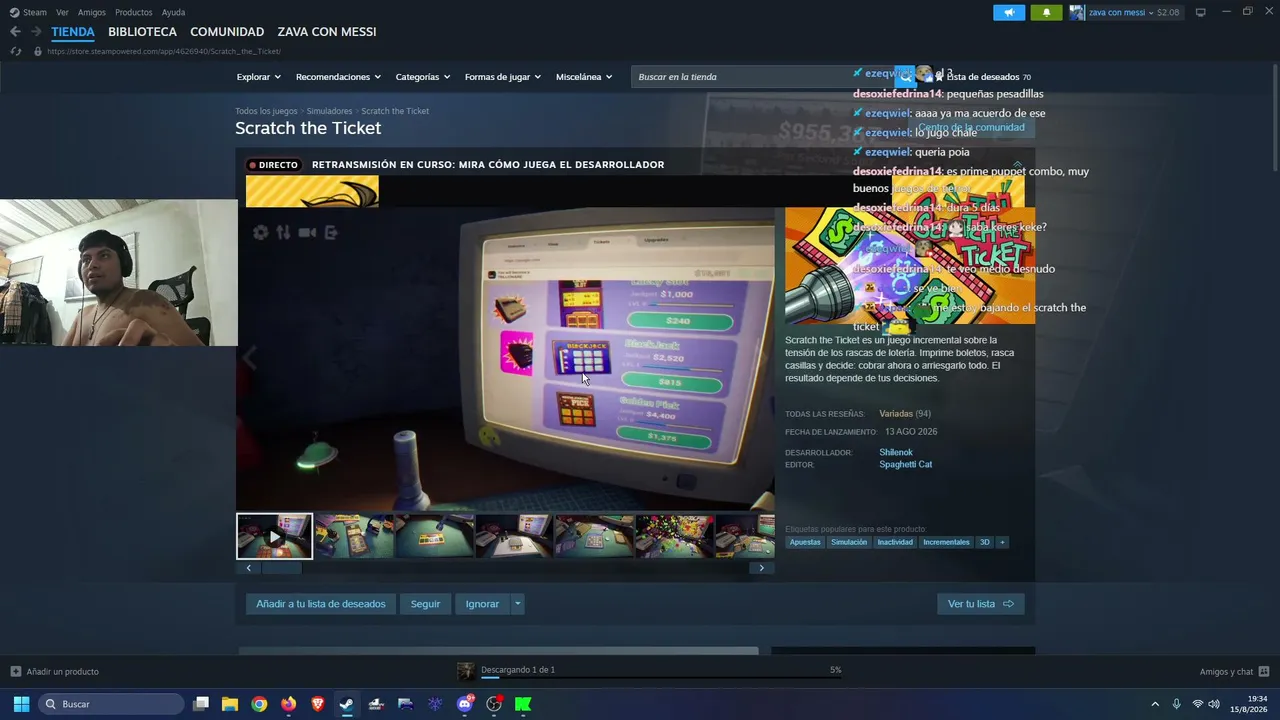
Task: Select the Incrementales tag
Action: 946,542
